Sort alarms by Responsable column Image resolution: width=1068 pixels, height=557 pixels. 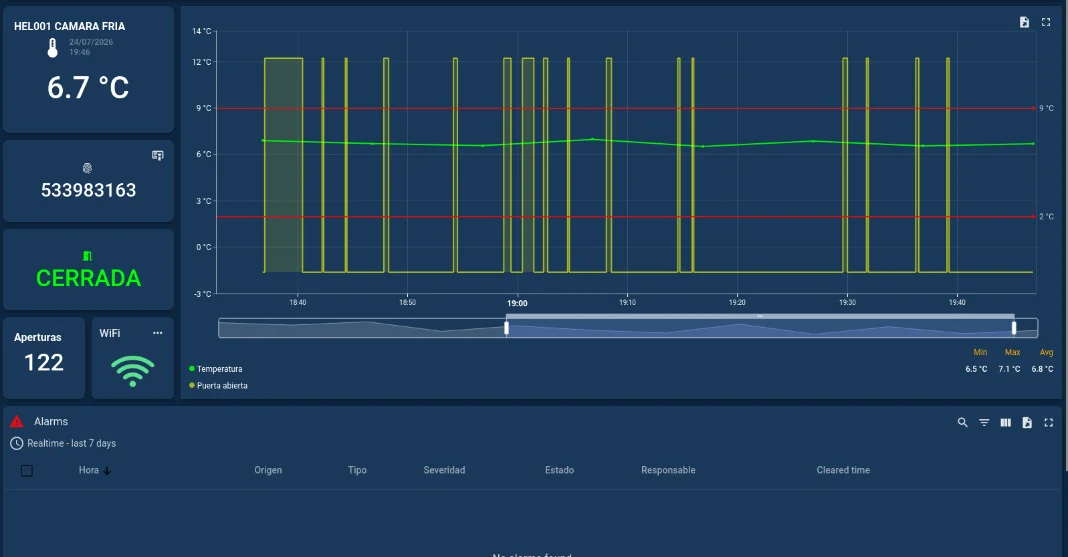pyautogui.click(x=668, y=470)
